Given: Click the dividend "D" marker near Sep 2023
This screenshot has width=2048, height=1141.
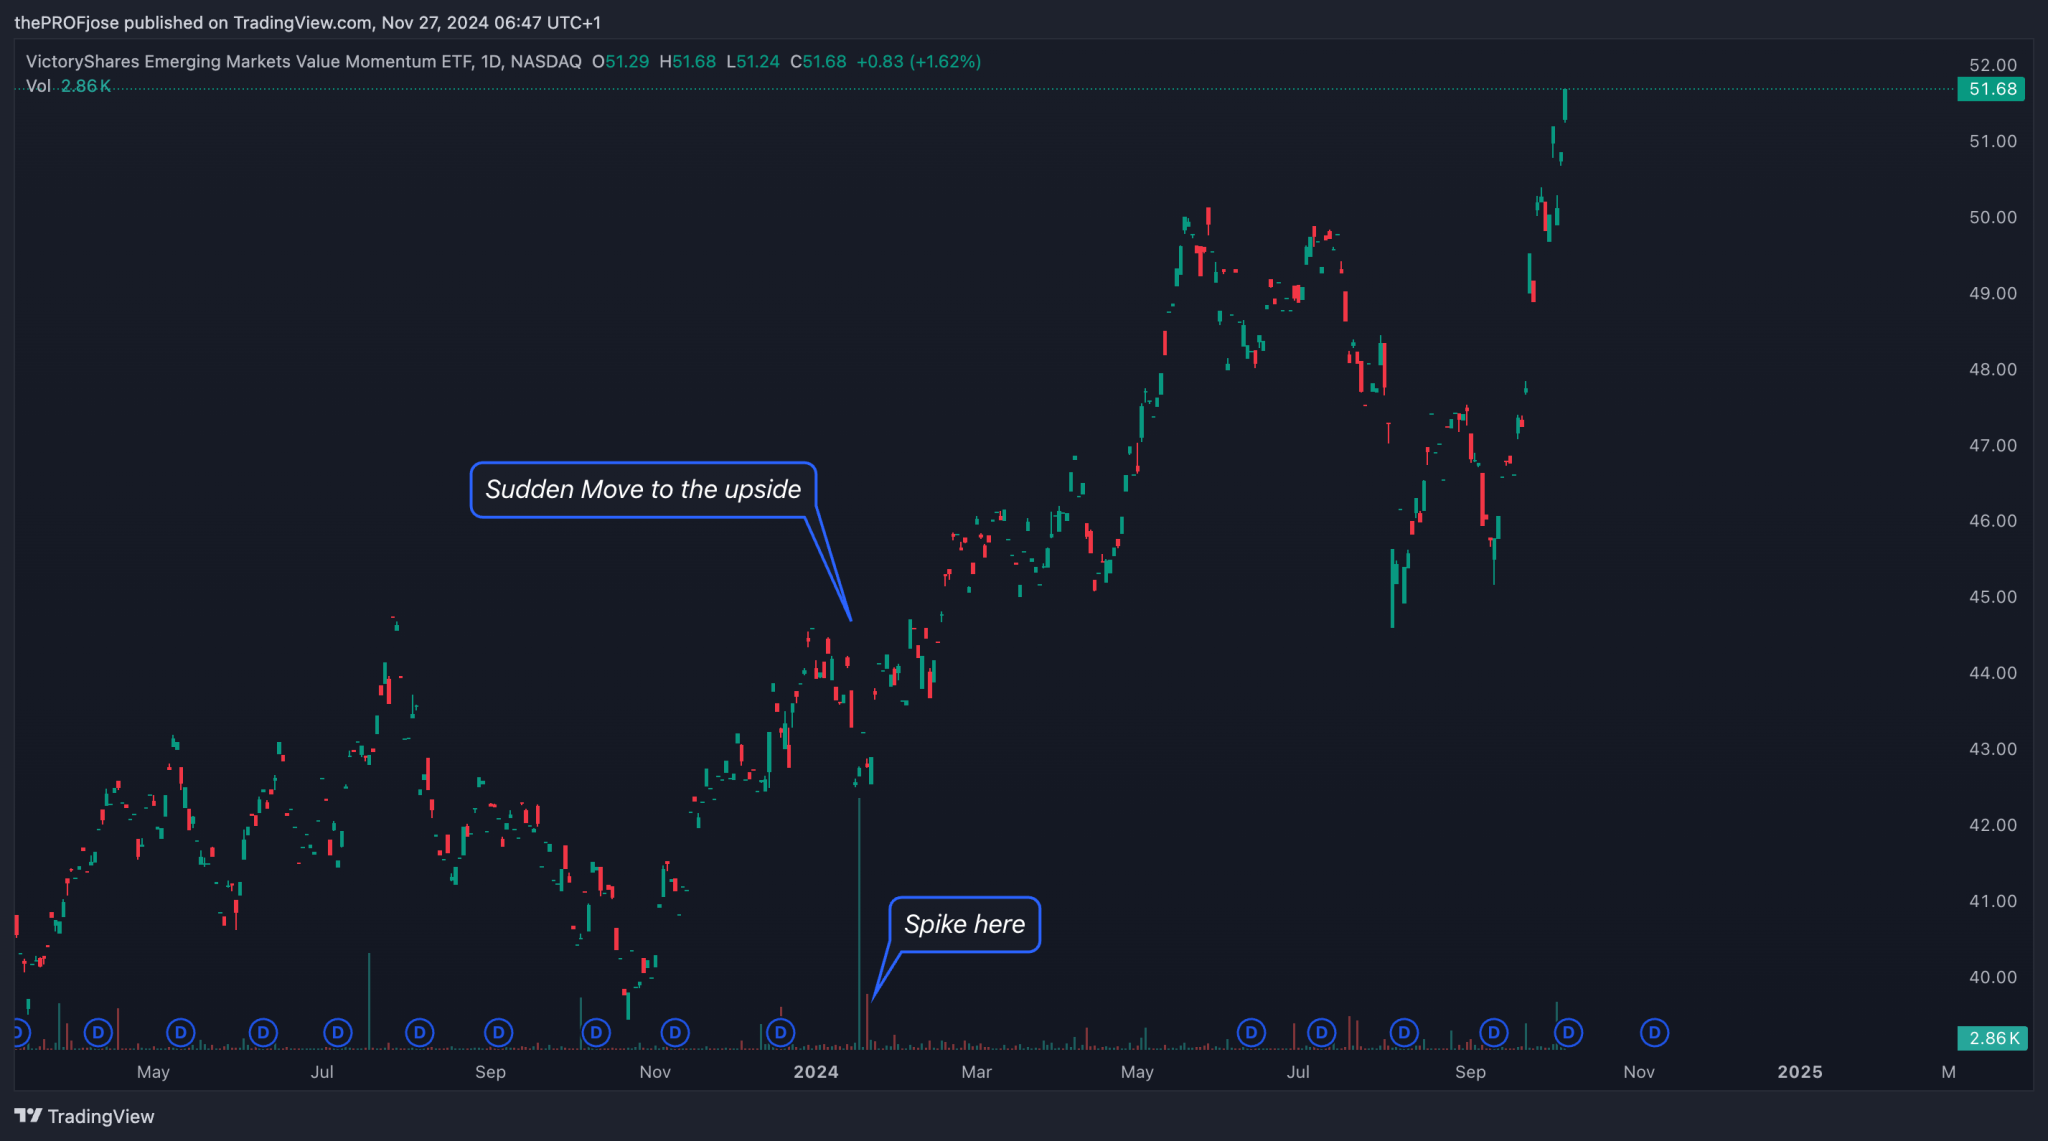Looking at the screenshot, I should click(x=496, y=1033).
